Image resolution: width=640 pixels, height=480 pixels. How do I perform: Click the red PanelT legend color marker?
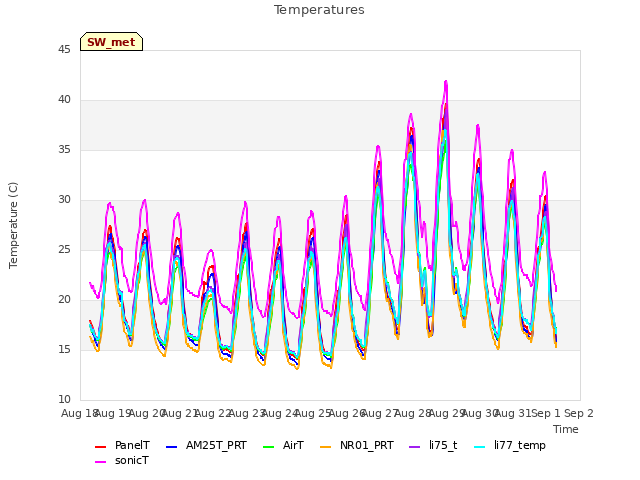click(100, 447)
